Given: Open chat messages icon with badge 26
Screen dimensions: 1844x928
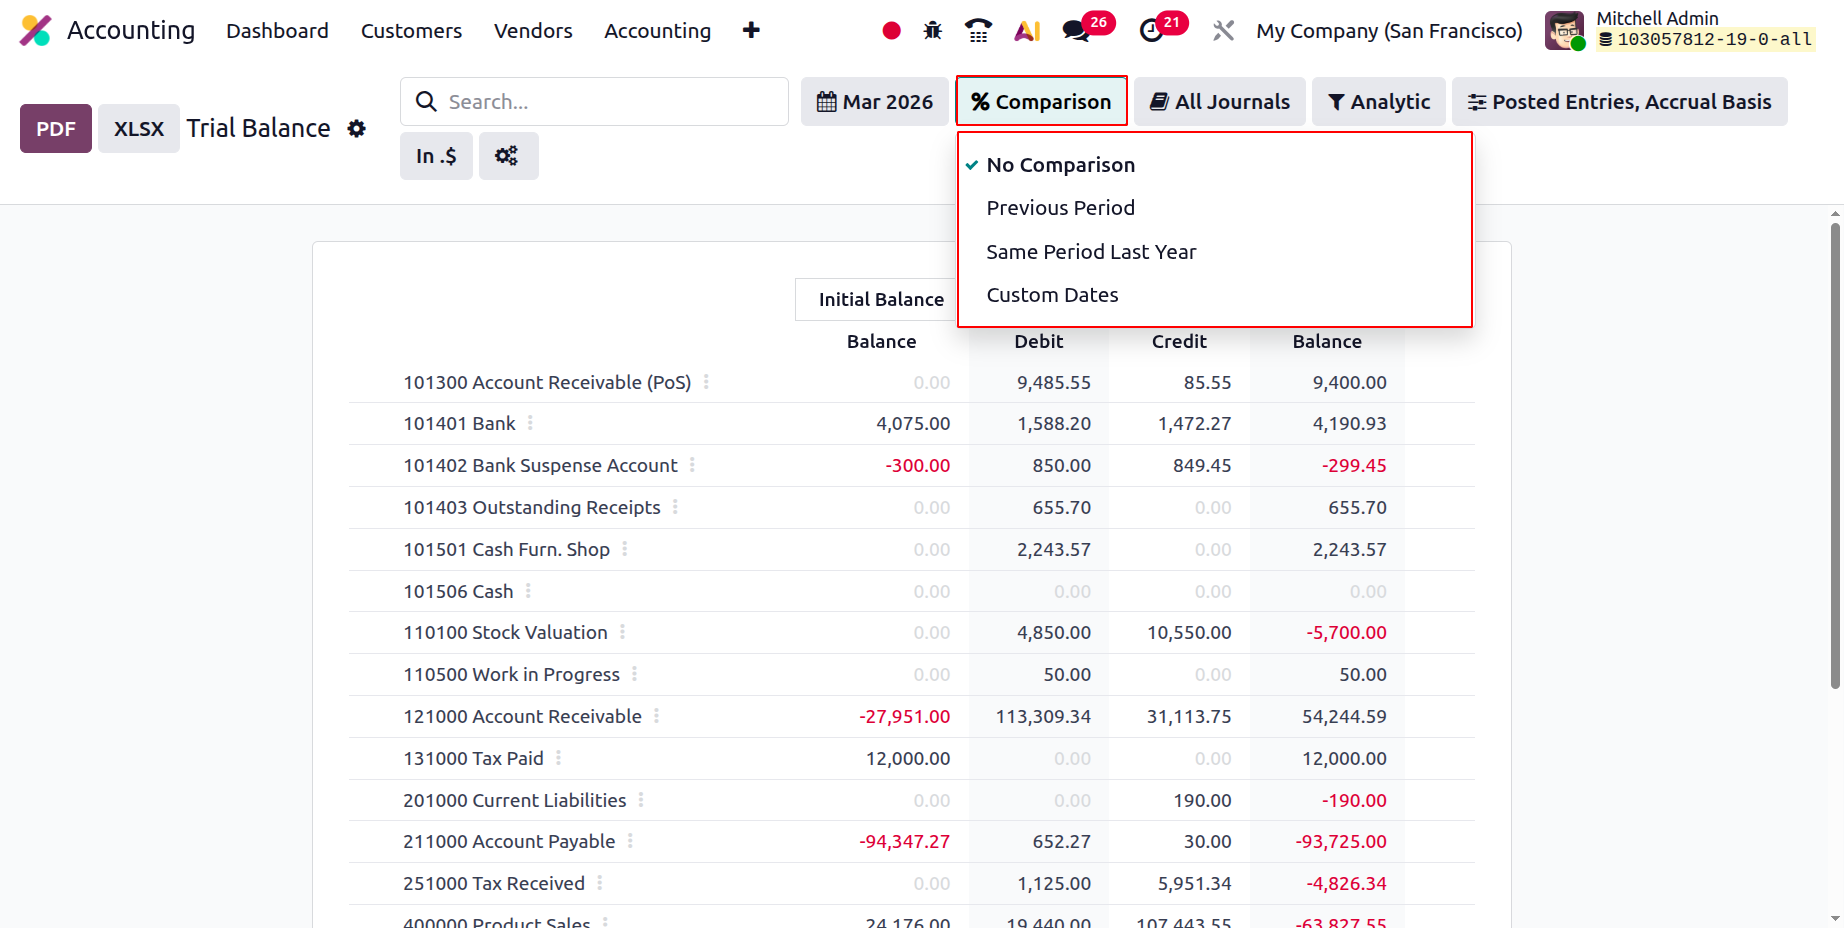Looking at the screenshot, I should (1077, 31).
